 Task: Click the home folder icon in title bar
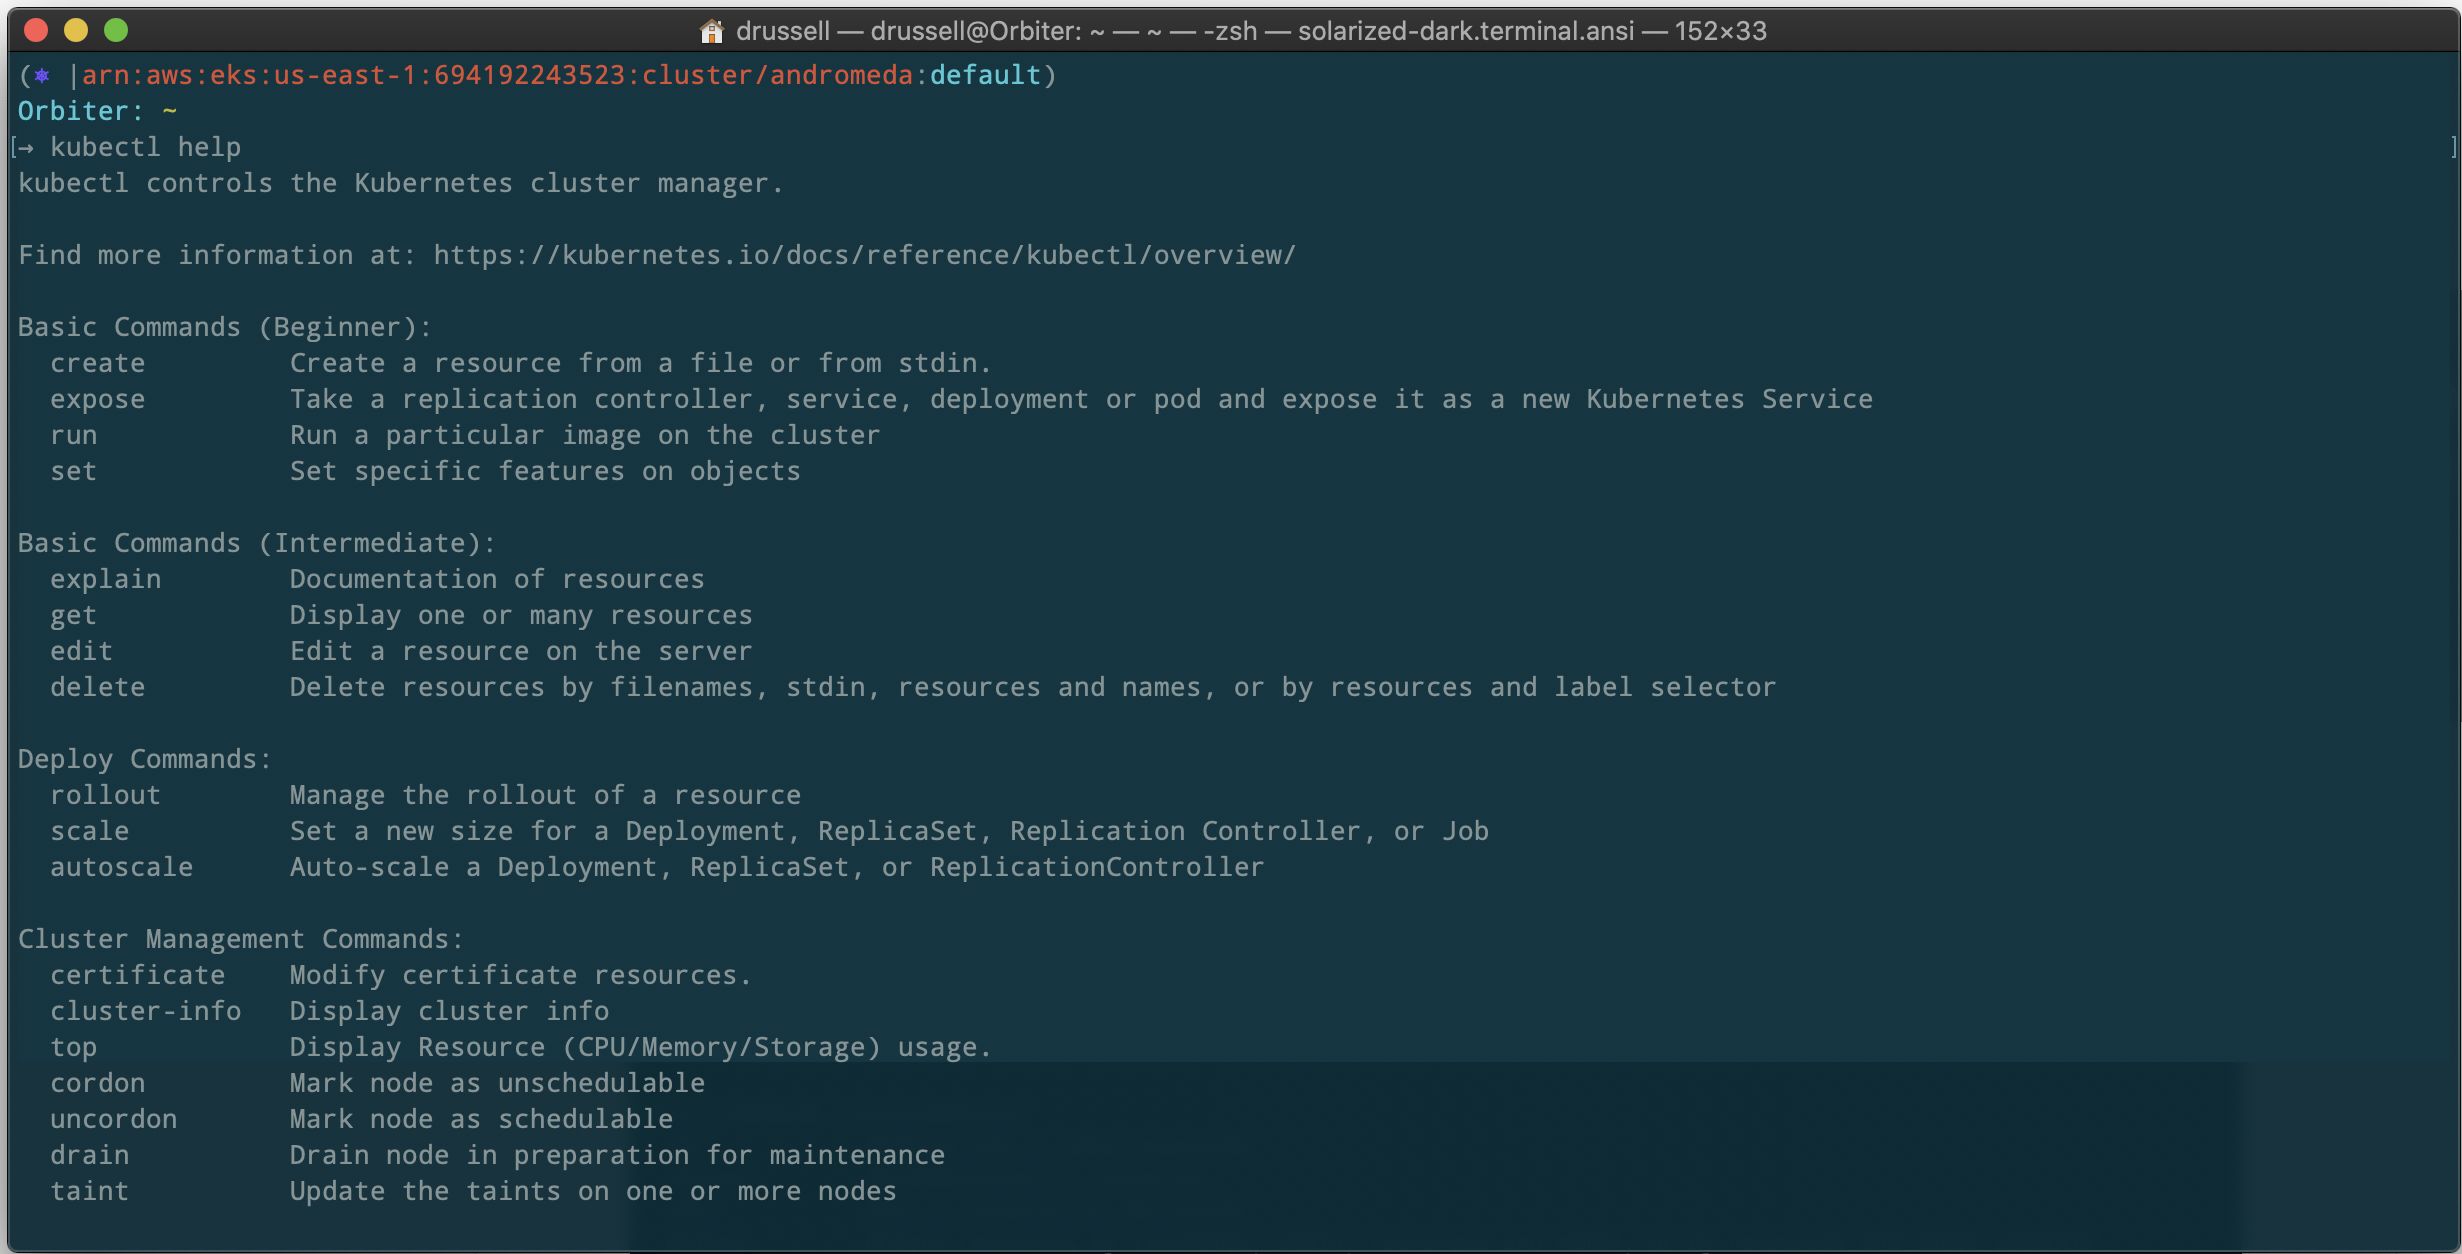pyautogui.click(x=711, y=31)
